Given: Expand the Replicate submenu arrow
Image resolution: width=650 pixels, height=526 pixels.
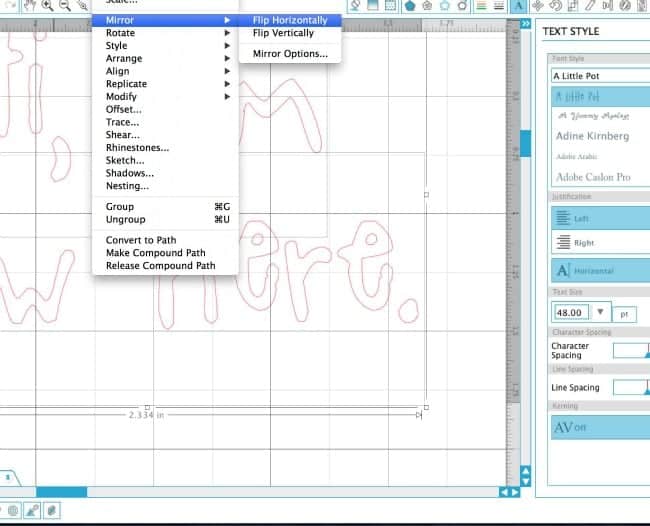Looking at the screenshot, I should coord(227,84).
